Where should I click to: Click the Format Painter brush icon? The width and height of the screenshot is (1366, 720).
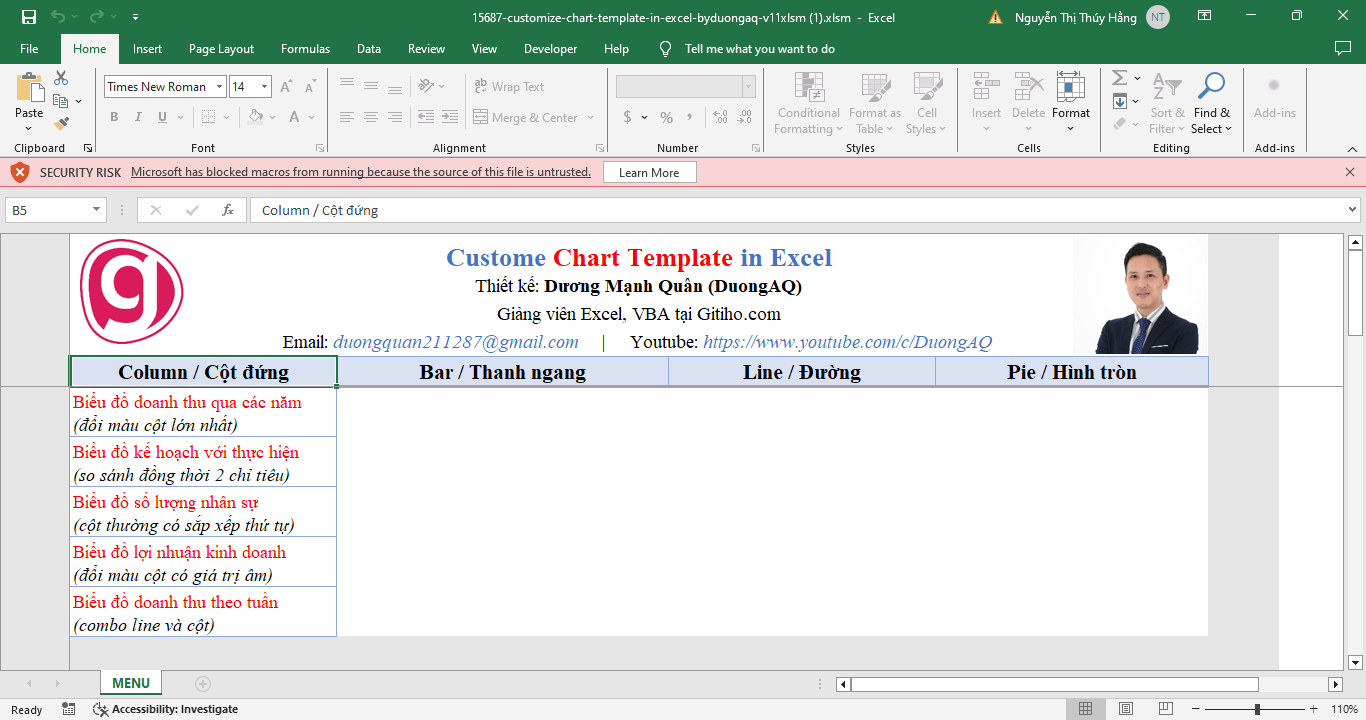click(61, 124)
